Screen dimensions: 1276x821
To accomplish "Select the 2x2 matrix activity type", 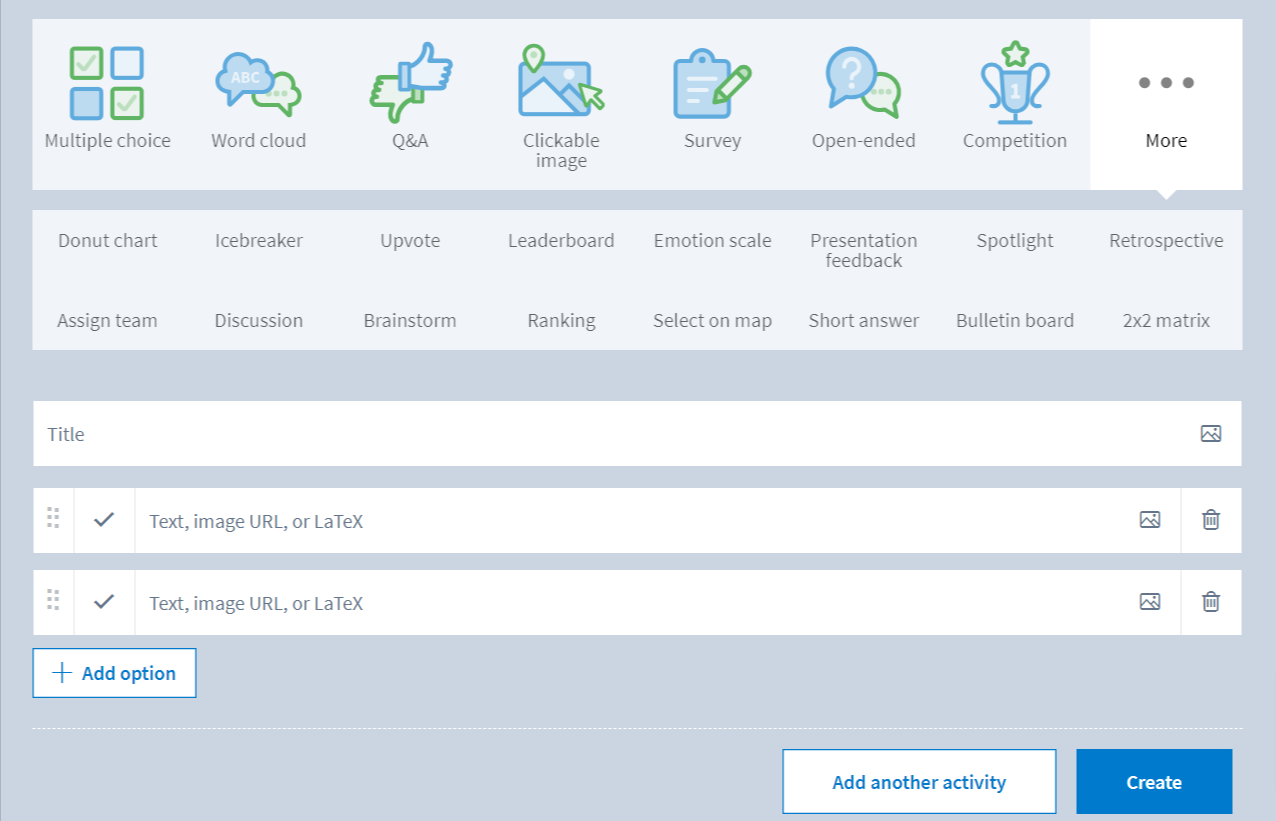I will (x=1166, y=321).
